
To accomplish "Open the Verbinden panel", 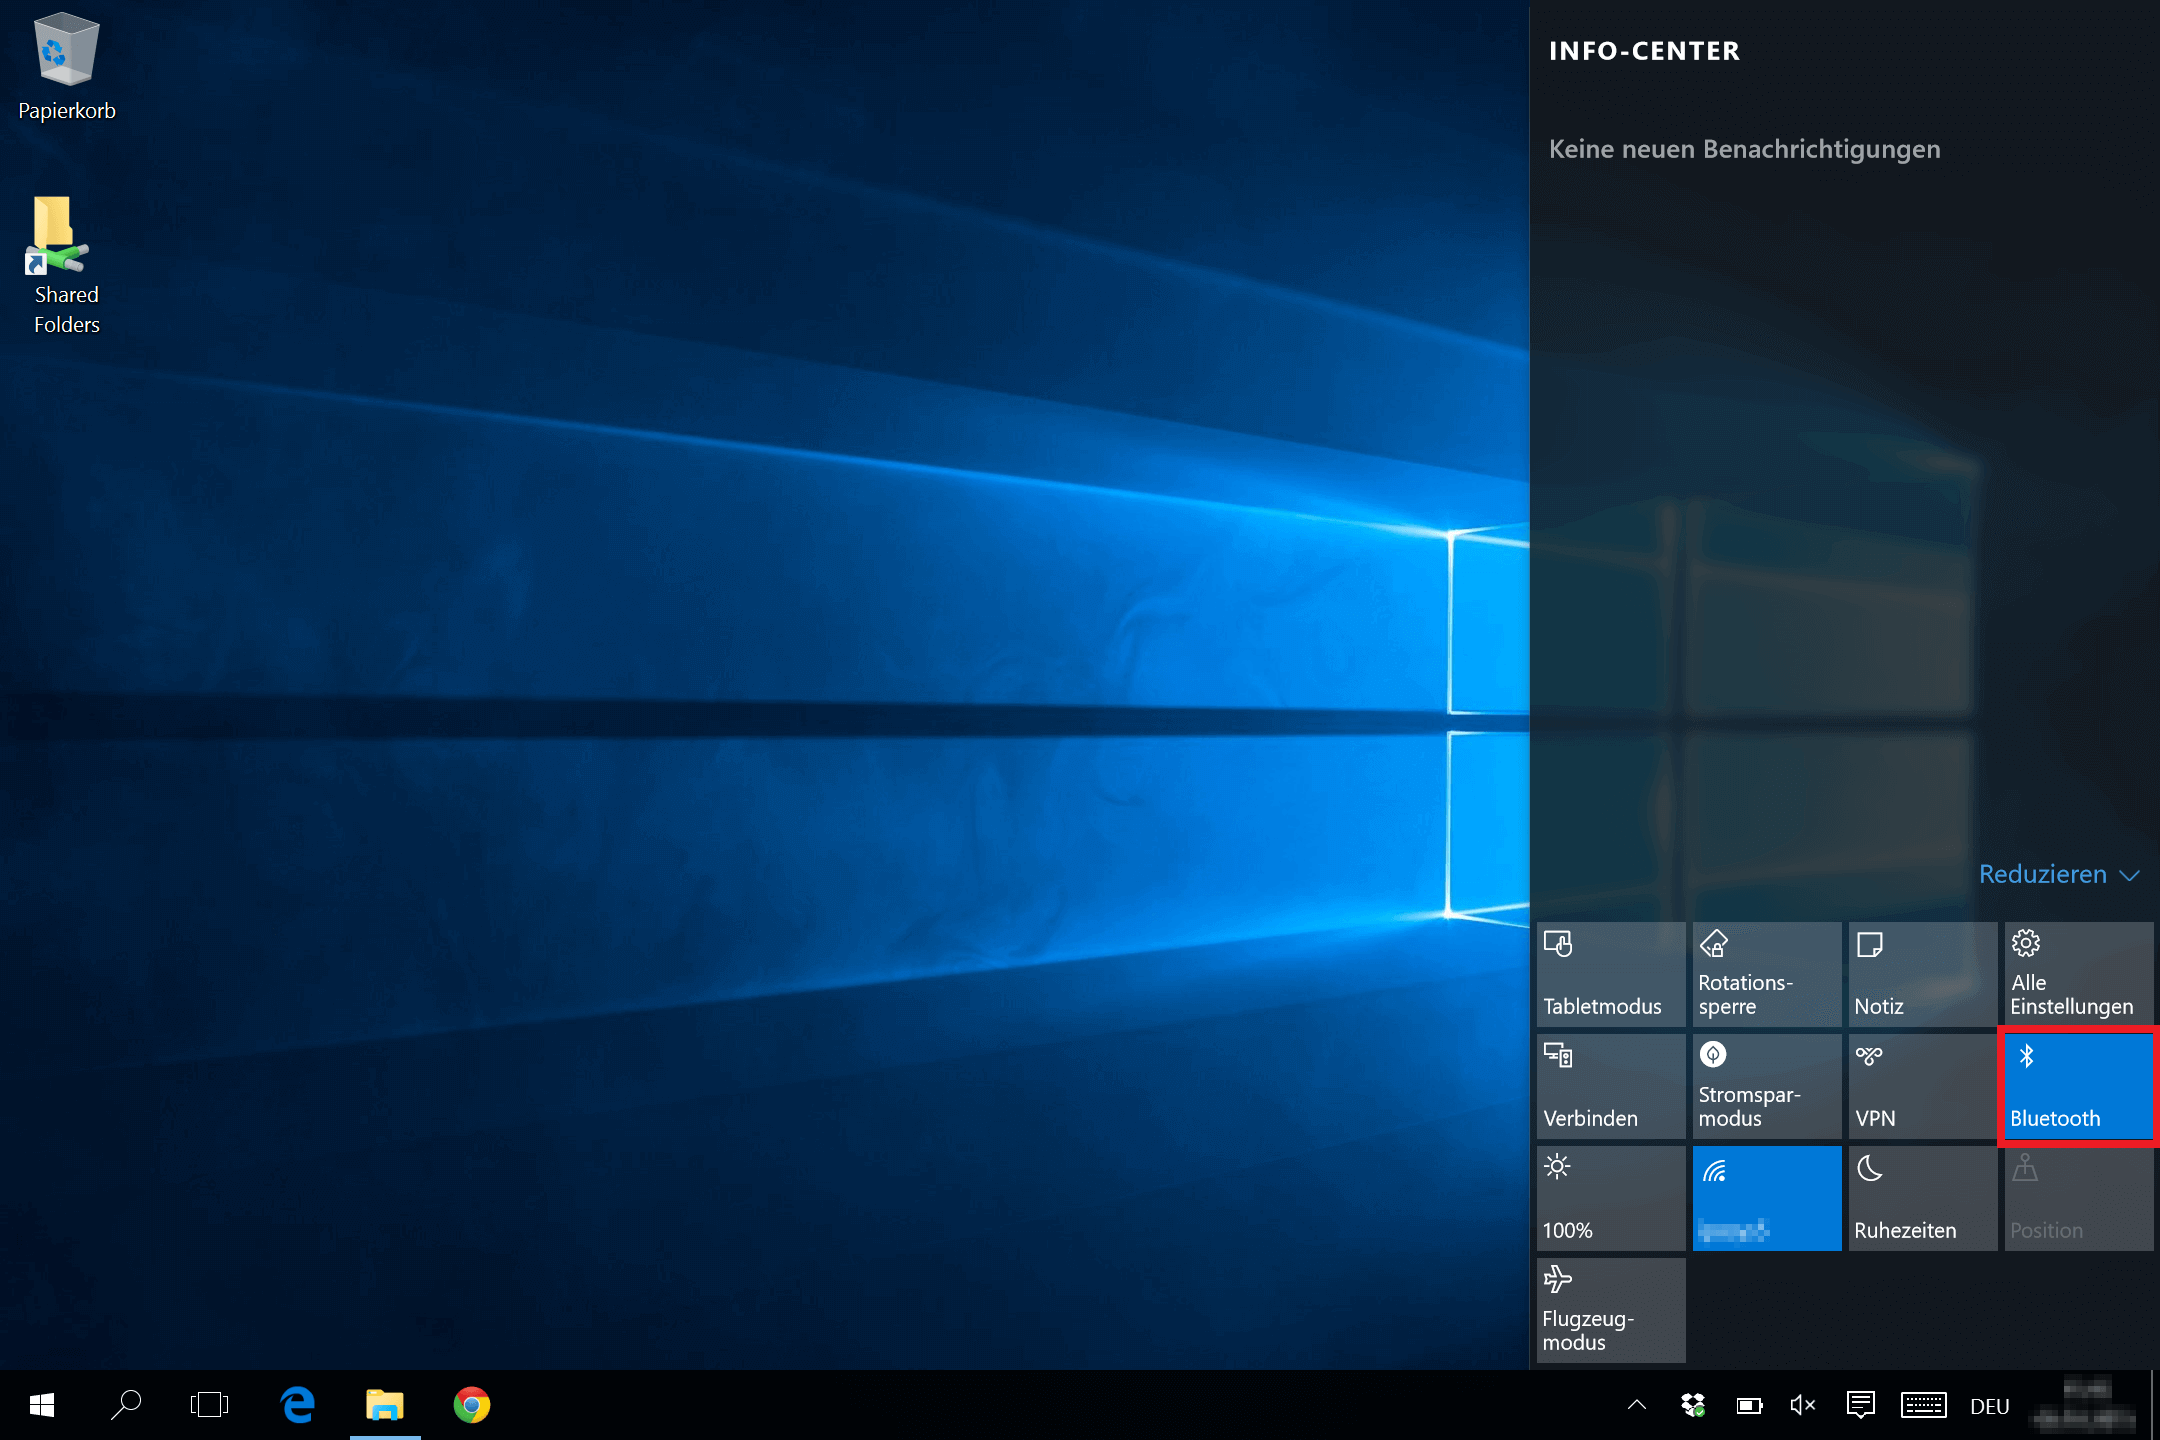I will click(x=1609, y=1087).
